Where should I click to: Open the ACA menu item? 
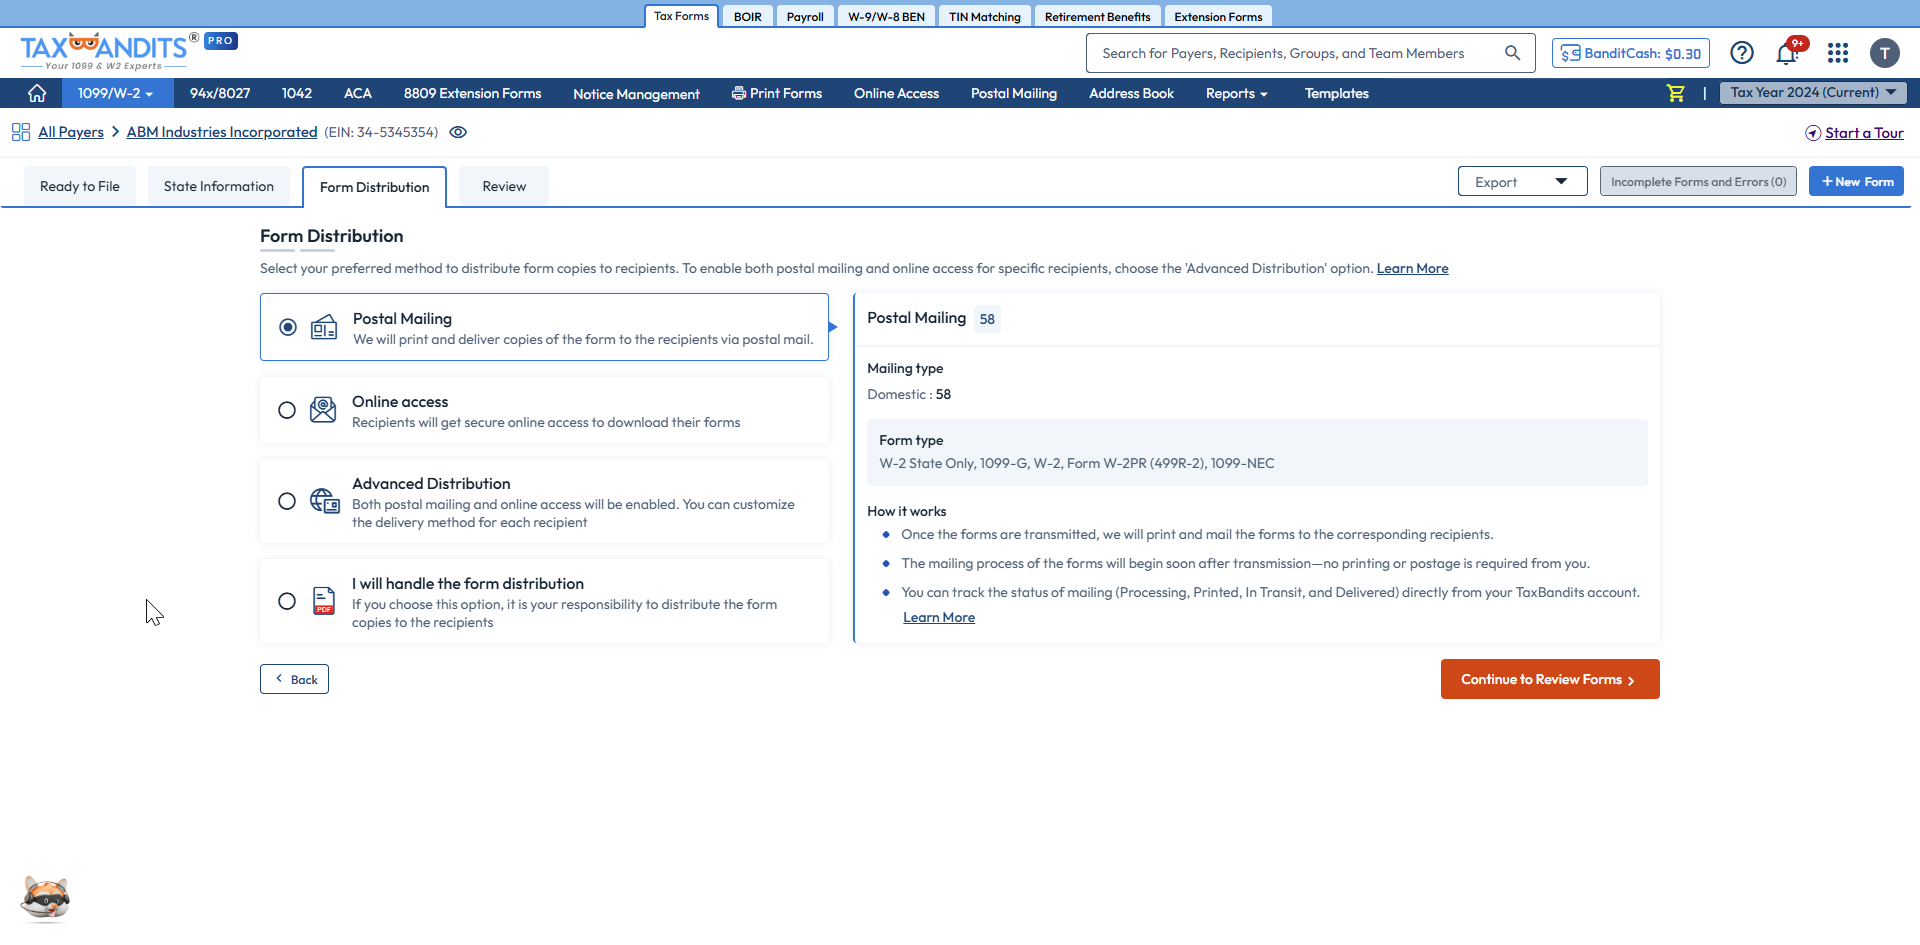[x=358, y=93]
